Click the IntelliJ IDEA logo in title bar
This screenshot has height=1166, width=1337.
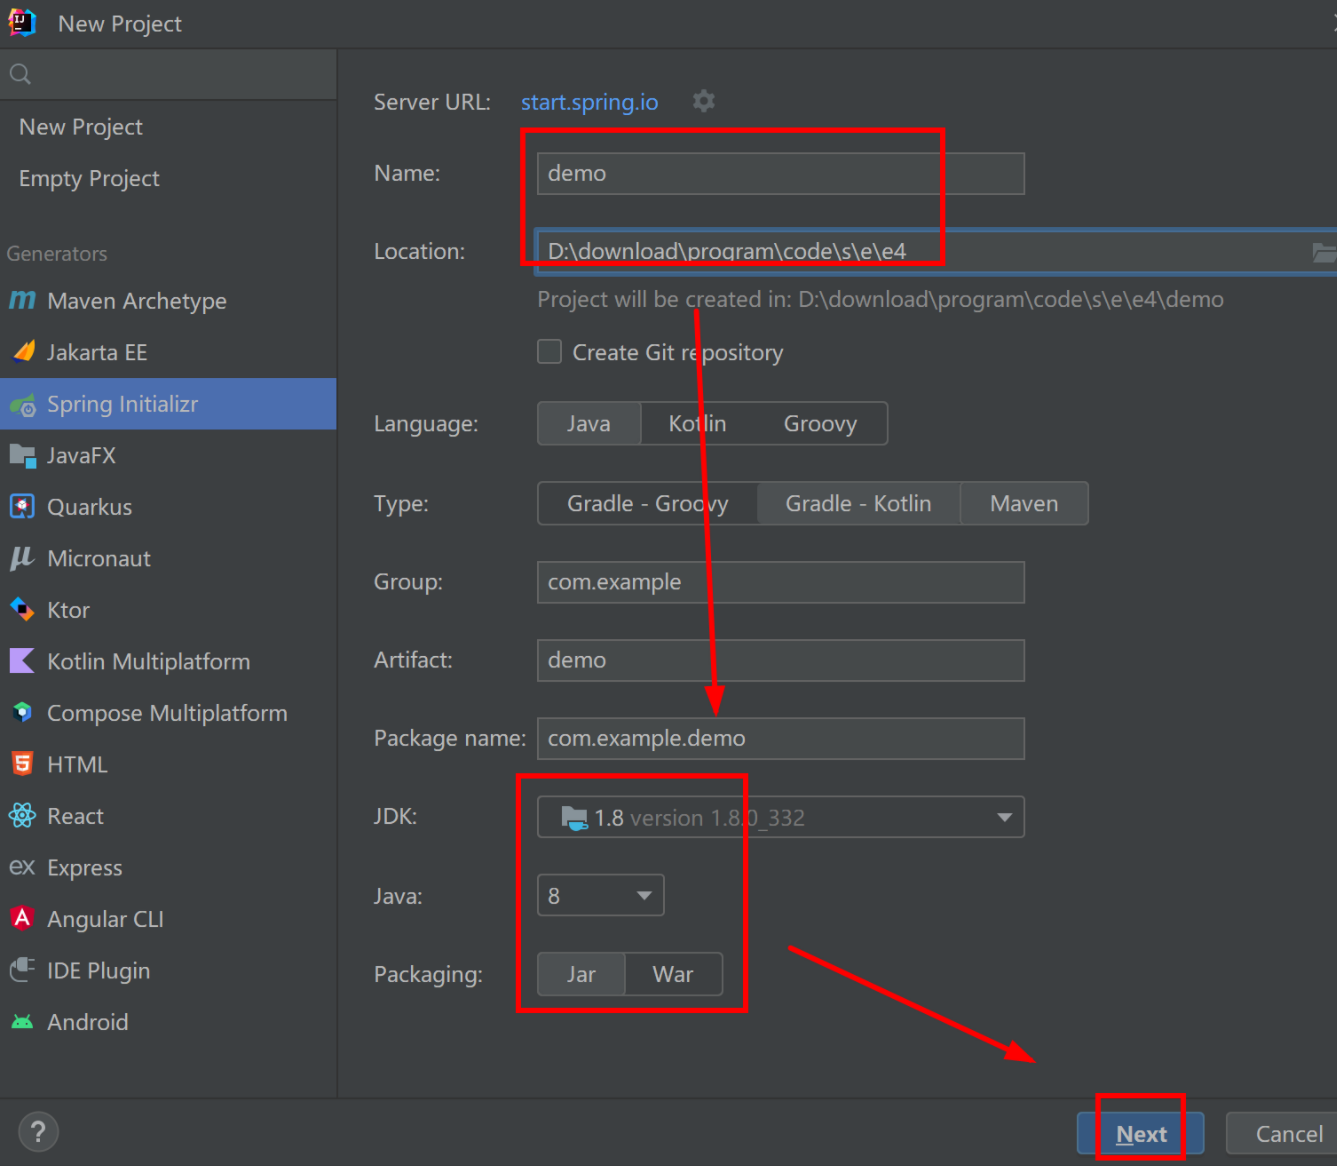click(22, 22)
